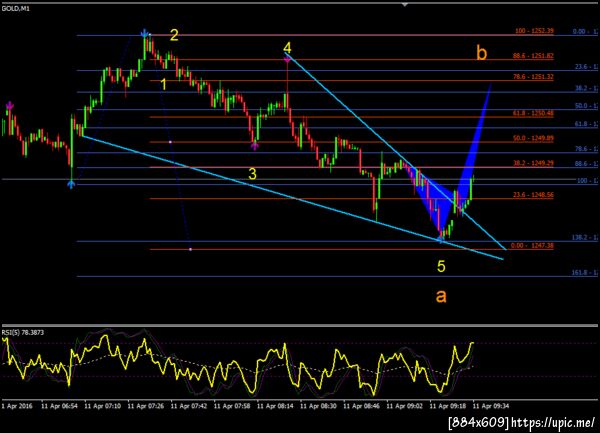600x433 pixels.
Task: Click the chart shift triangle marker at the top edge
Action: tap(404, 5)
